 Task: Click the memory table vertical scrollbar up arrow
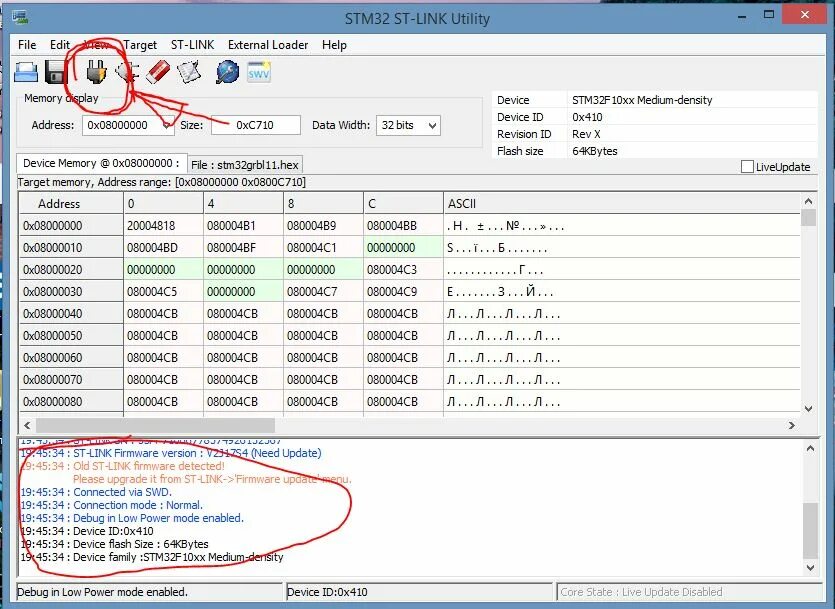pyautogui.click(x=808, y=201)
